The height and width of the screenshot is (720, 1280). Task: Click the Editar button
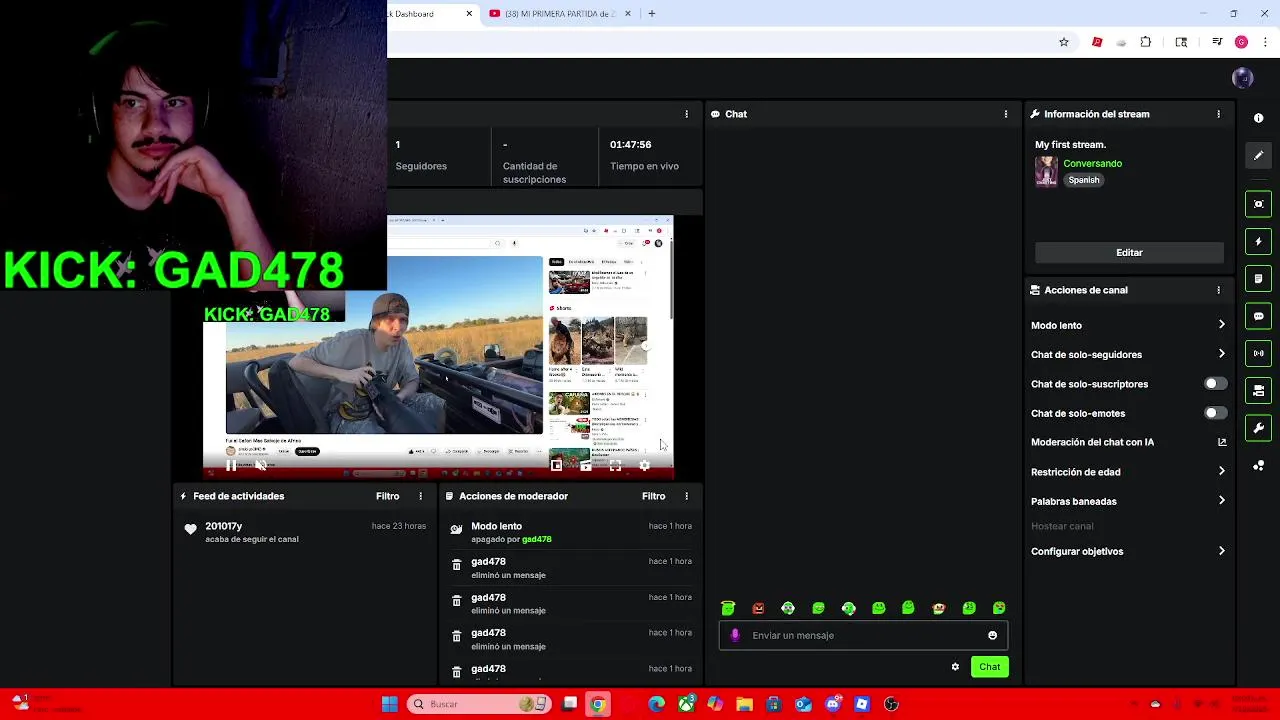(x=1129, y=253)
